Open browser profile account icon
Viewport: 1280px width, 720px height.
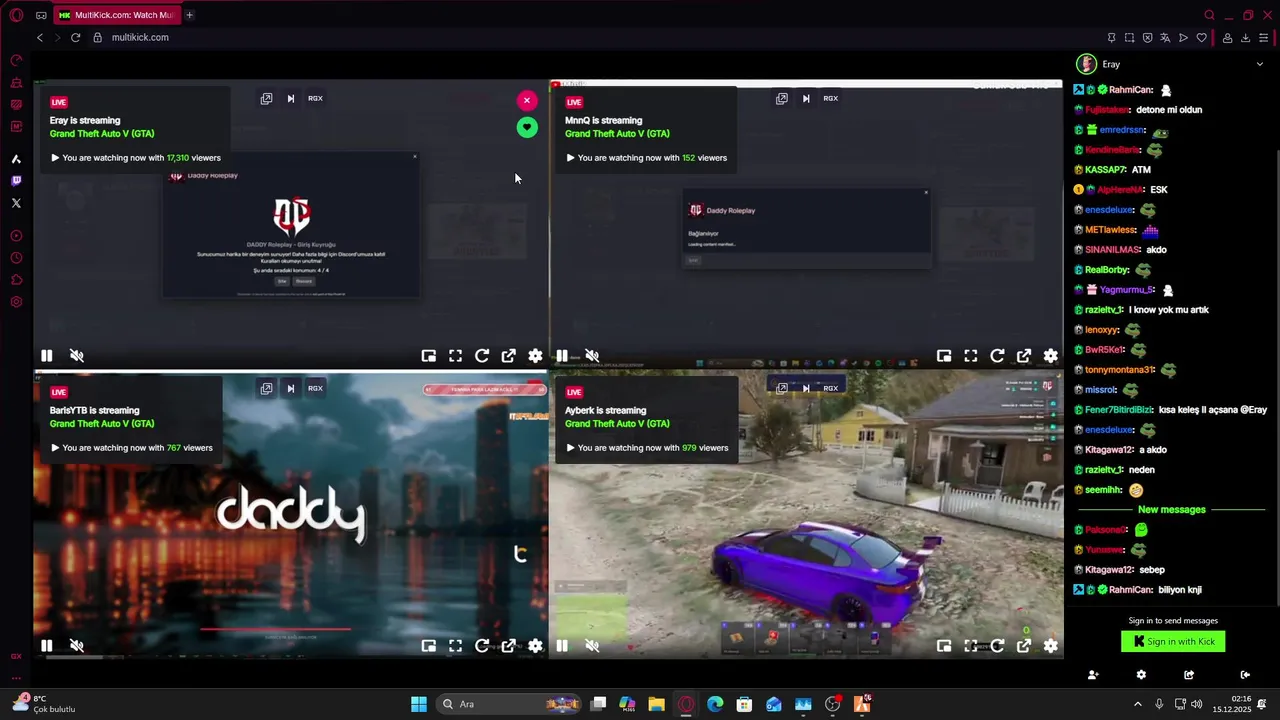coord(1227,38)
